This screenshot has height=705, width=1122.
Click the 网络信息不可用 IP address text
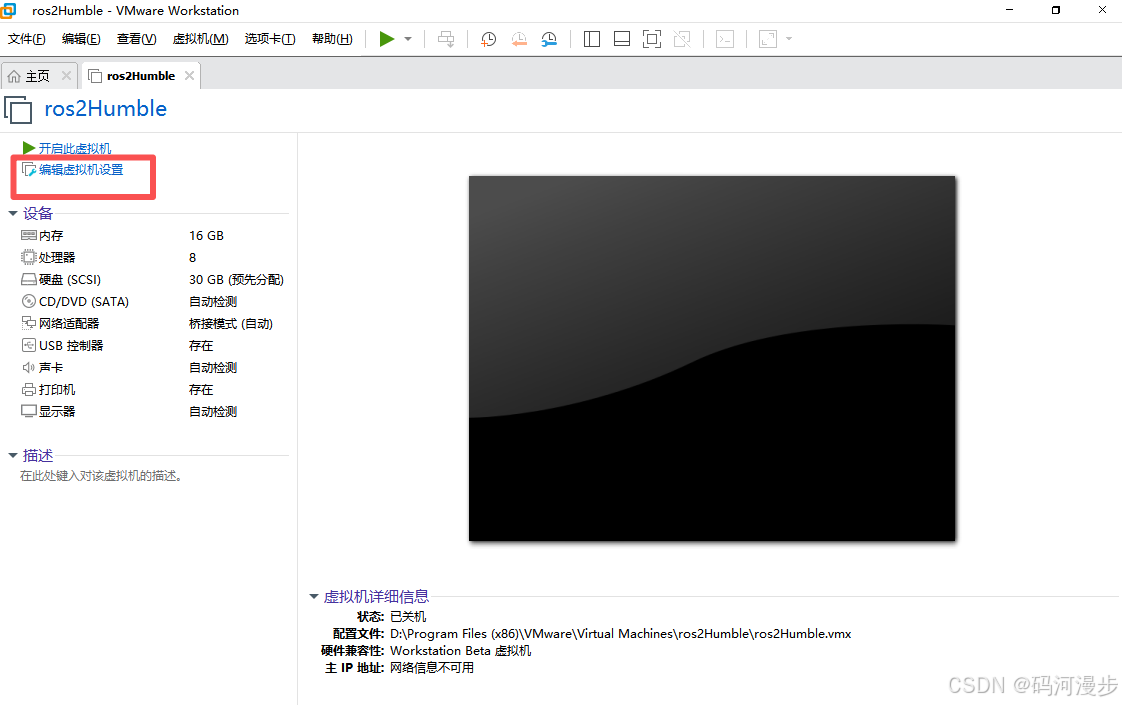click(431, 668)
